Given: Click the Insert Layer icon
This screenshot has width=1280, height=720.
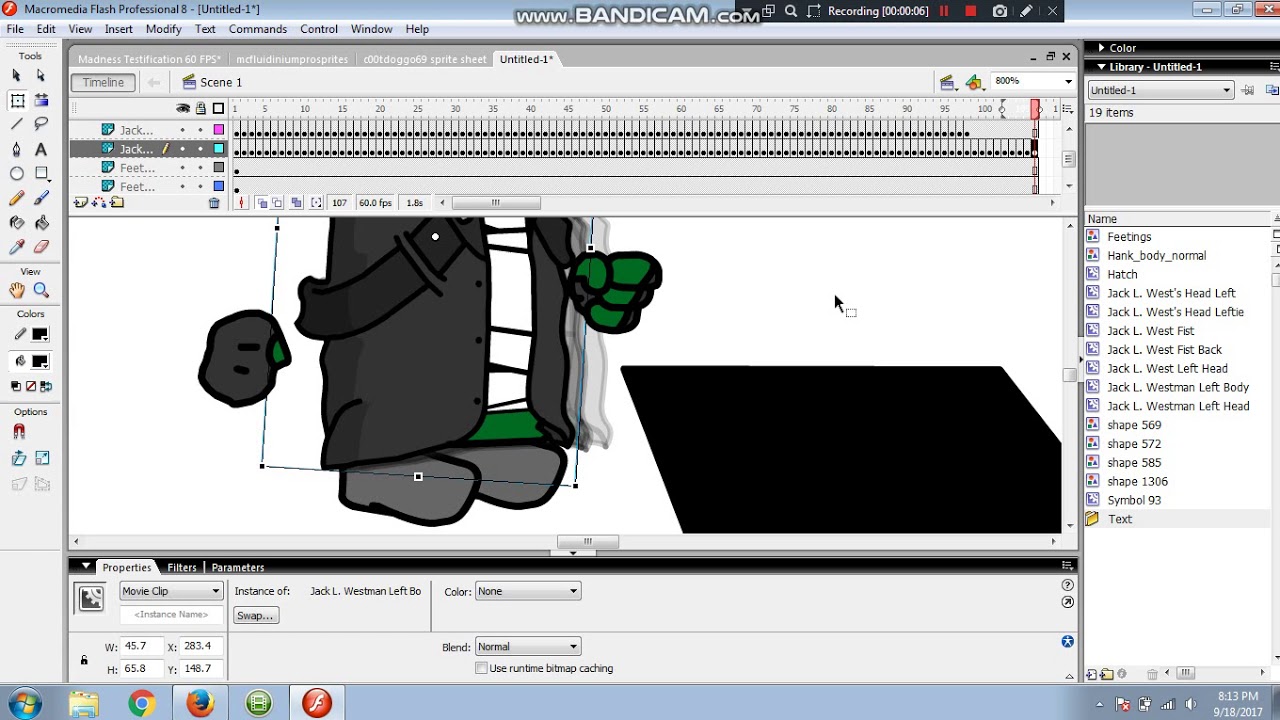Looking at the screenshot, I should pos(81,203).
